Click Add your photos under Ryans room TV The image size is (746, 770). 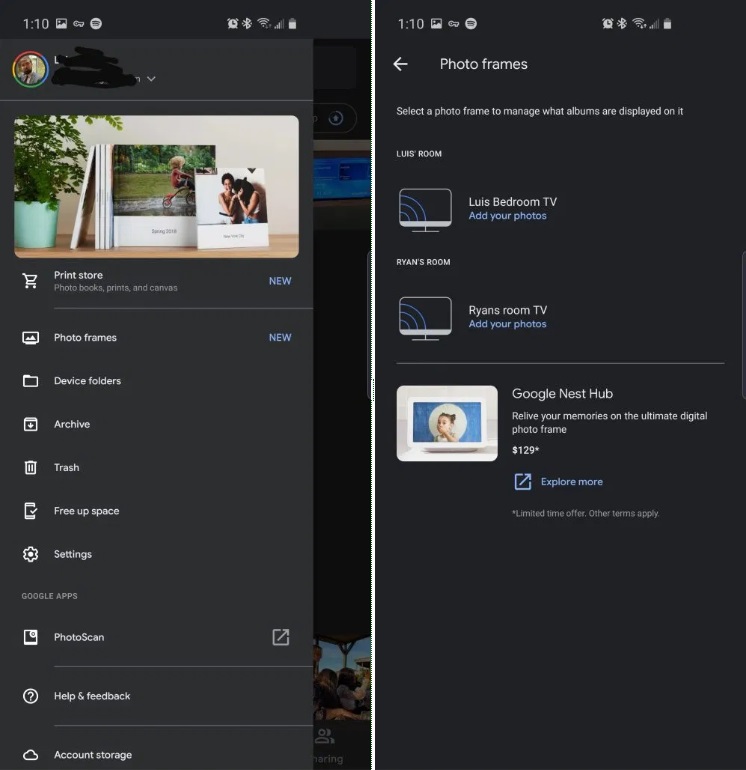tap(507, 324)
